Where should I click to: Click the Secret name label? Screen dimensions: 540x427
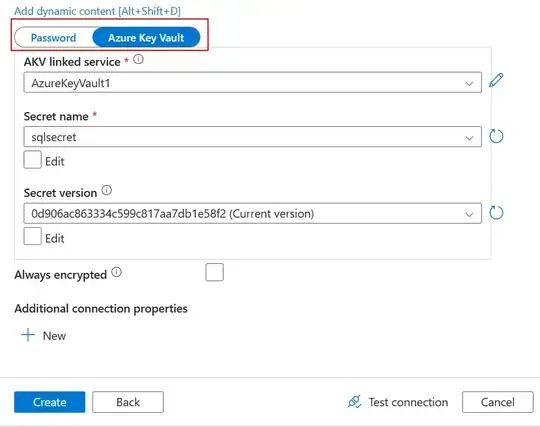pyautogui.click(x=56, y=116)
